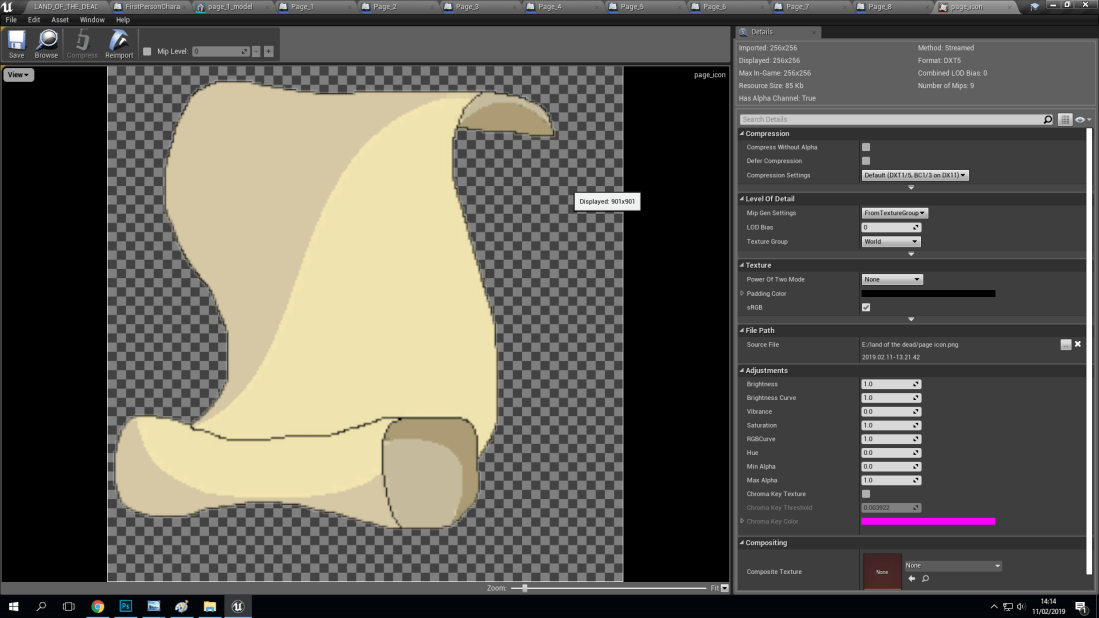This screenshot has height=618, width=1099.
Task: Click the eye filter icon in Details
Action: [x=1080, y=119]
